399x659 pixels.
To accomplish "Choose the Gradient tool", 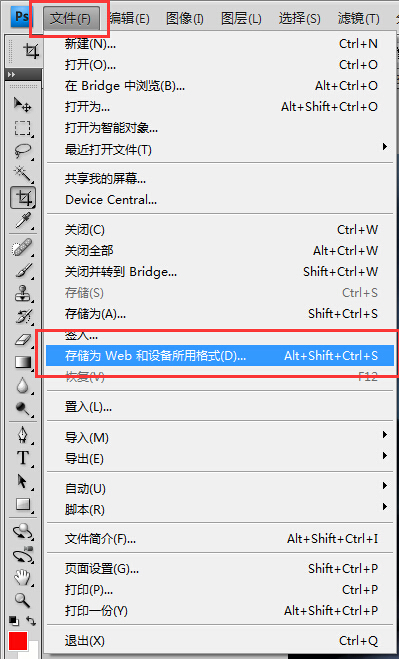I will tap(23, 362).
